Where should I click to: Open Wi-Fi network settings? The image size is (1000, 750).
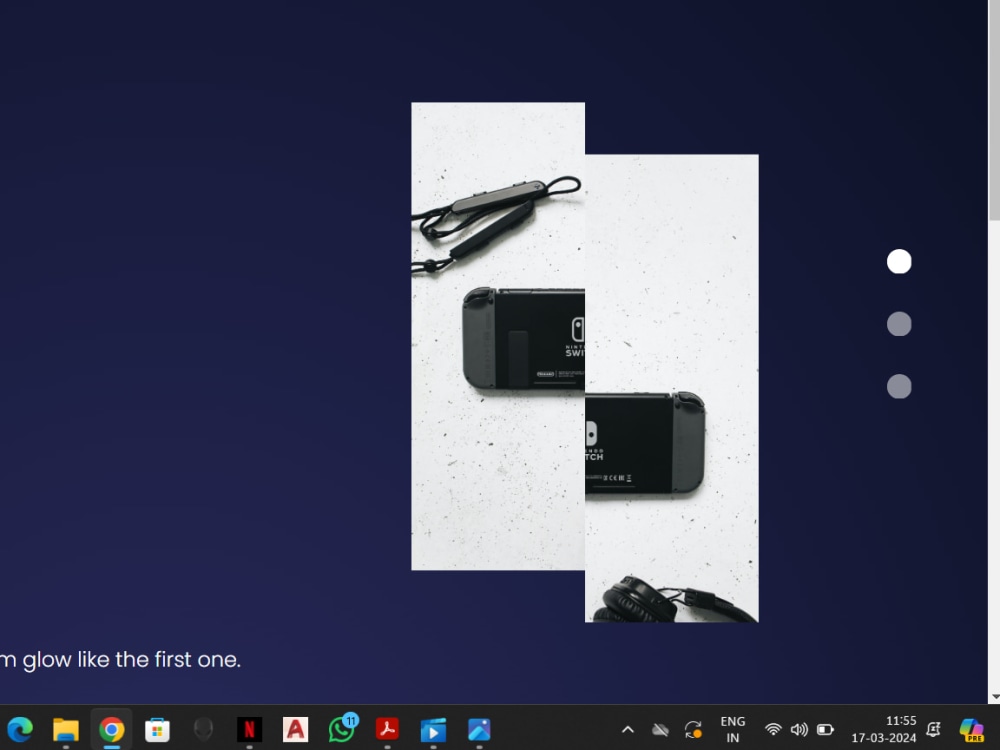tap(772, 728)
